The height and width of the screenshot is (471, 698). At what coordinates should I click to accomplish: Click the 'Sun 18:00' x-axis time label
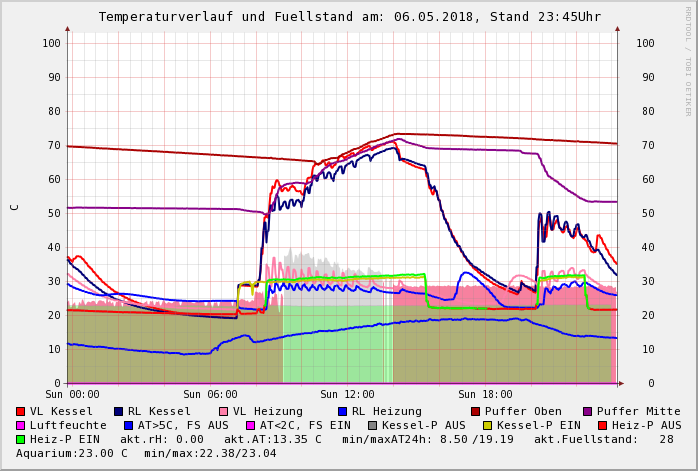click(x=485, y=394)
